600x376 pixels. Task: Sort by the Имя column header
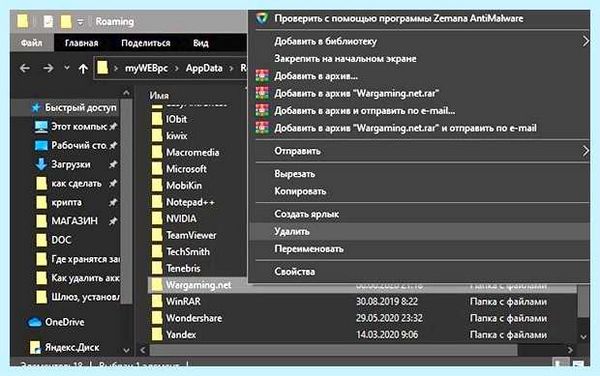159,95
